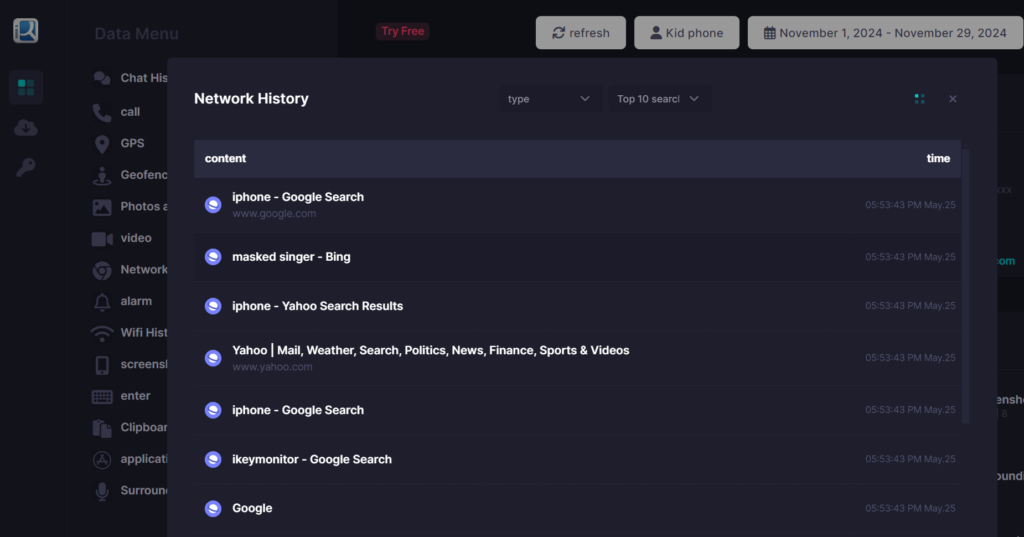Viewport: 1024px width, 537px height.
Task: Click the www.yahoo.com URL
Action: [x=272, y=367]
